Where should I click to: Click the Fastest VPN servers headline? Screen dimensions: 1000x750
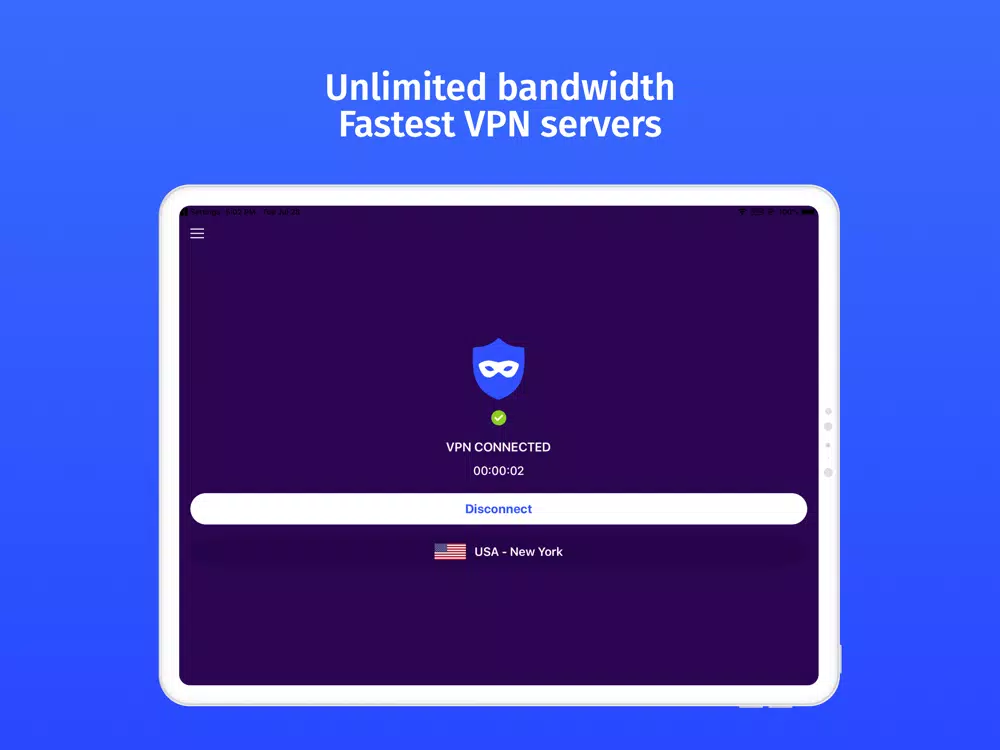pyautogui.click(x=500, y=124)
